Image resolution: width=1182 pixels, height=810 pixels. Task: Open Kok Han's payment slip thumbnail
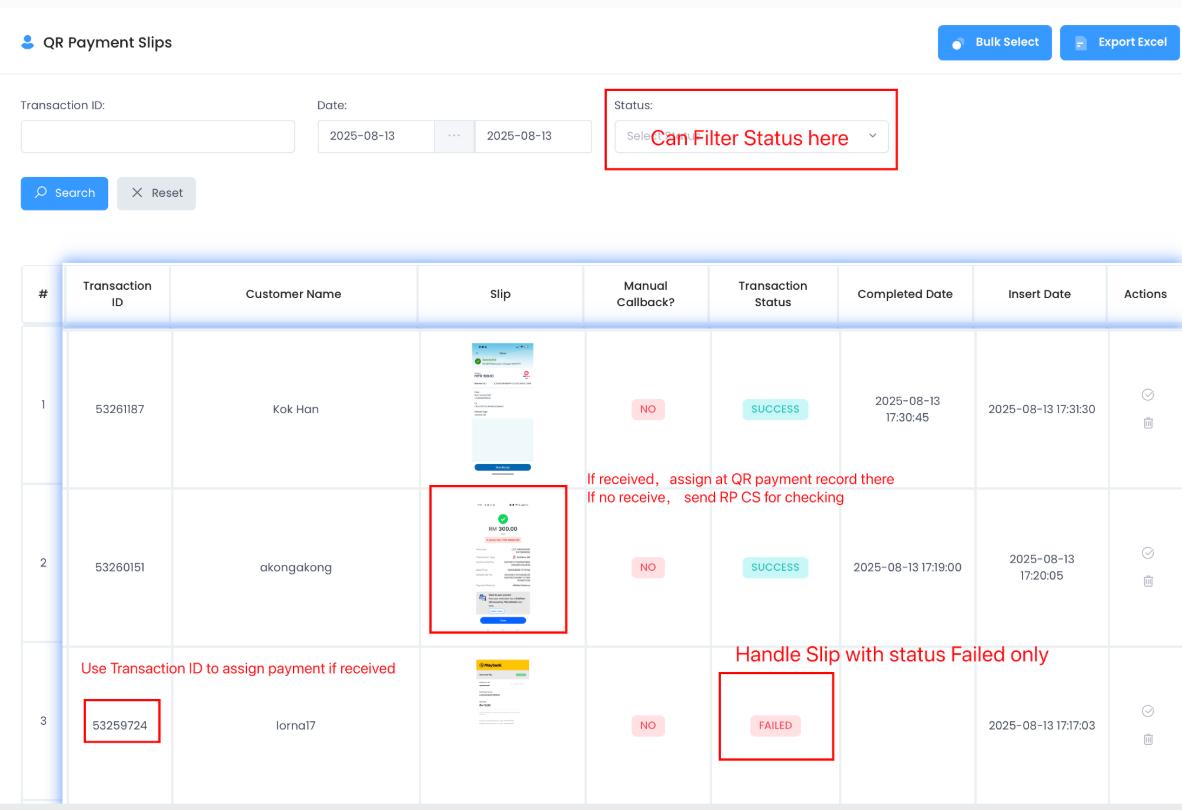502,408
